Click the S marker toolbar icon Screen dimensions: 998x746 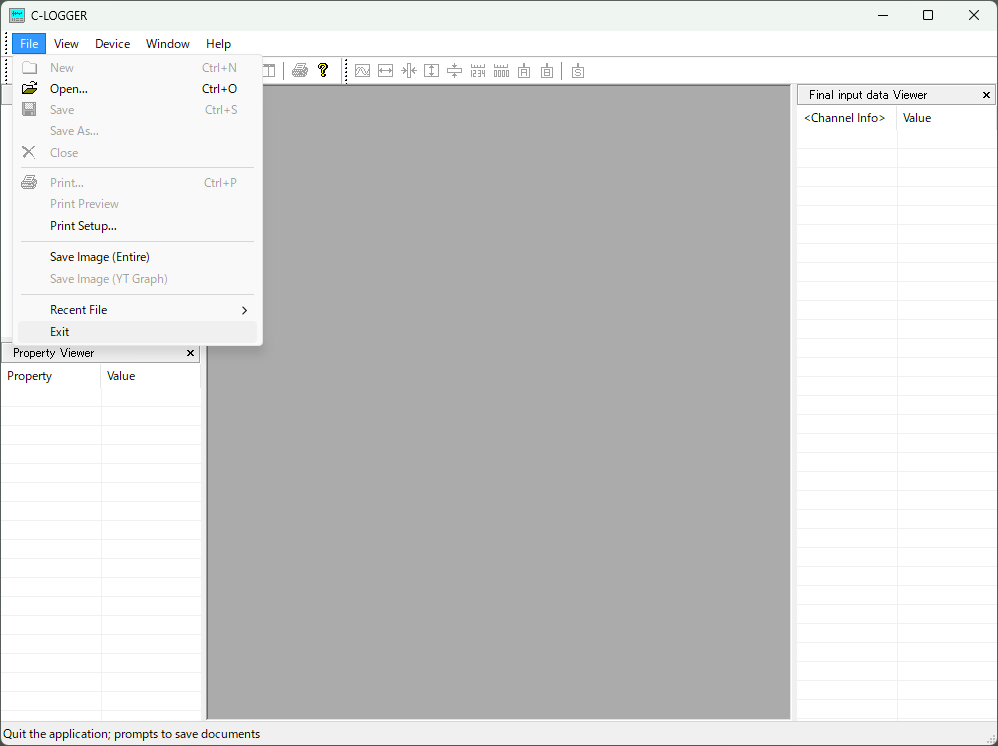click(x=578, y=71)
